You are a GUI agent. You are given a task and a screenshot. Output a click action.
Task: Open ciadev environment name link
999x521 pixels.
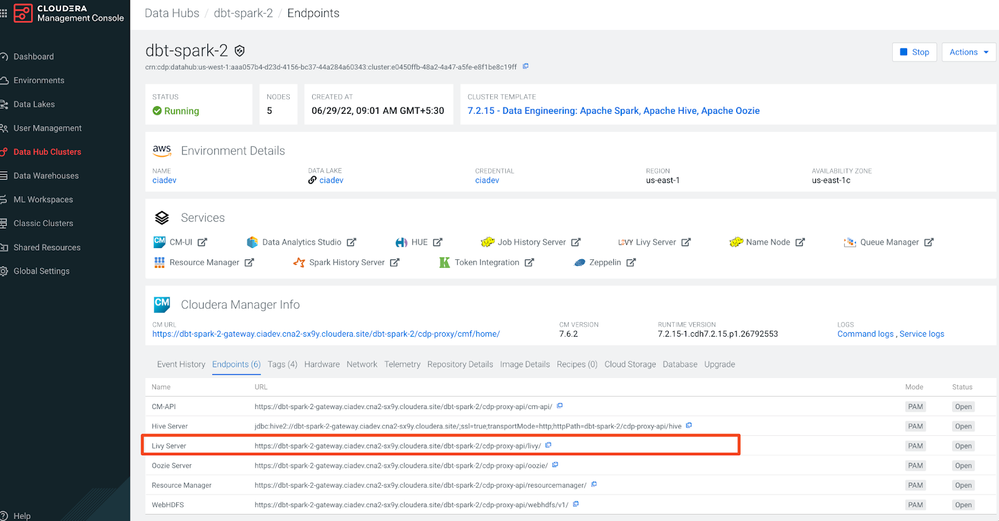pos(164,180)
